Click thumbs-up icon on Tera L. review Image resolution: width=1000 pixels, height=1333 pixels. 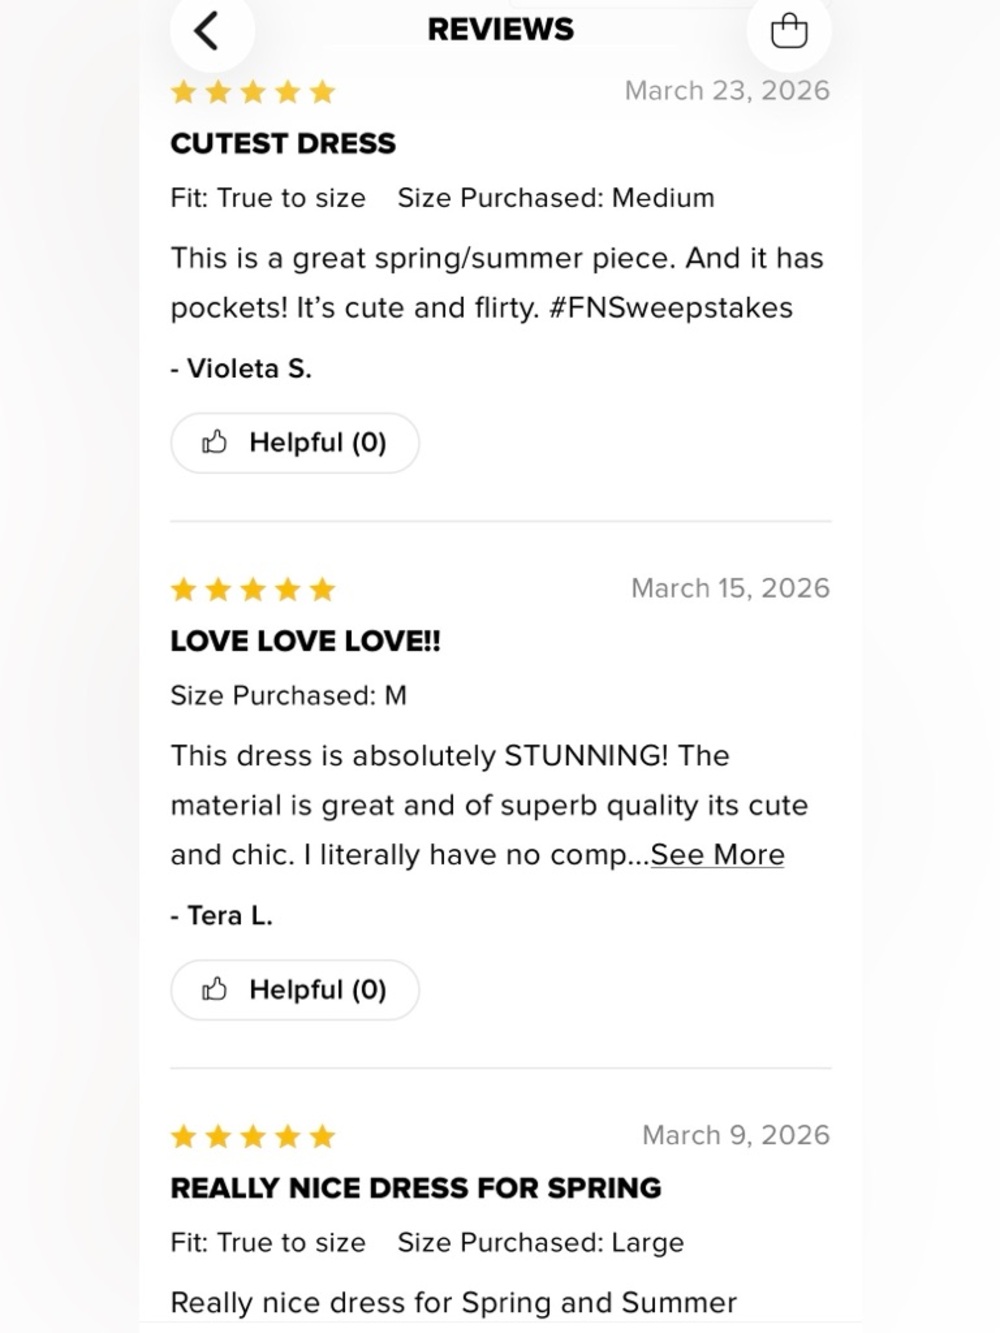[214, 989]
